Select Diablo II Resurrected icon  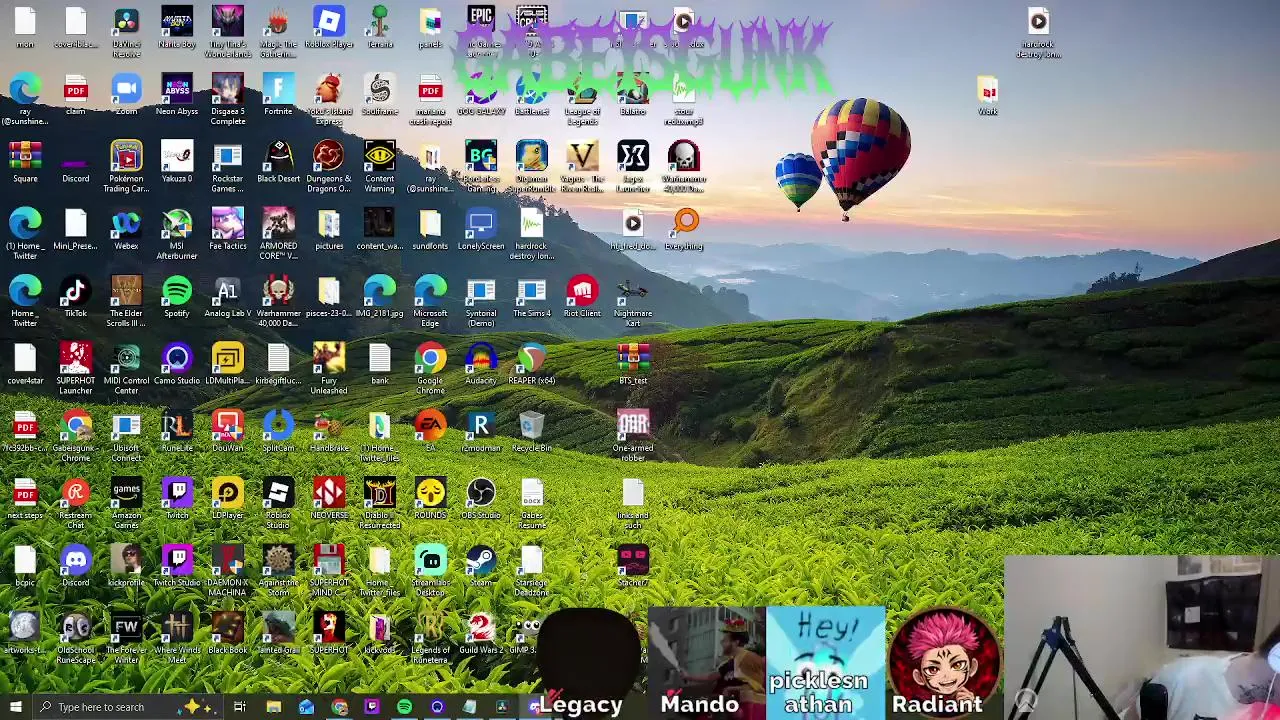tap(379, 502)
